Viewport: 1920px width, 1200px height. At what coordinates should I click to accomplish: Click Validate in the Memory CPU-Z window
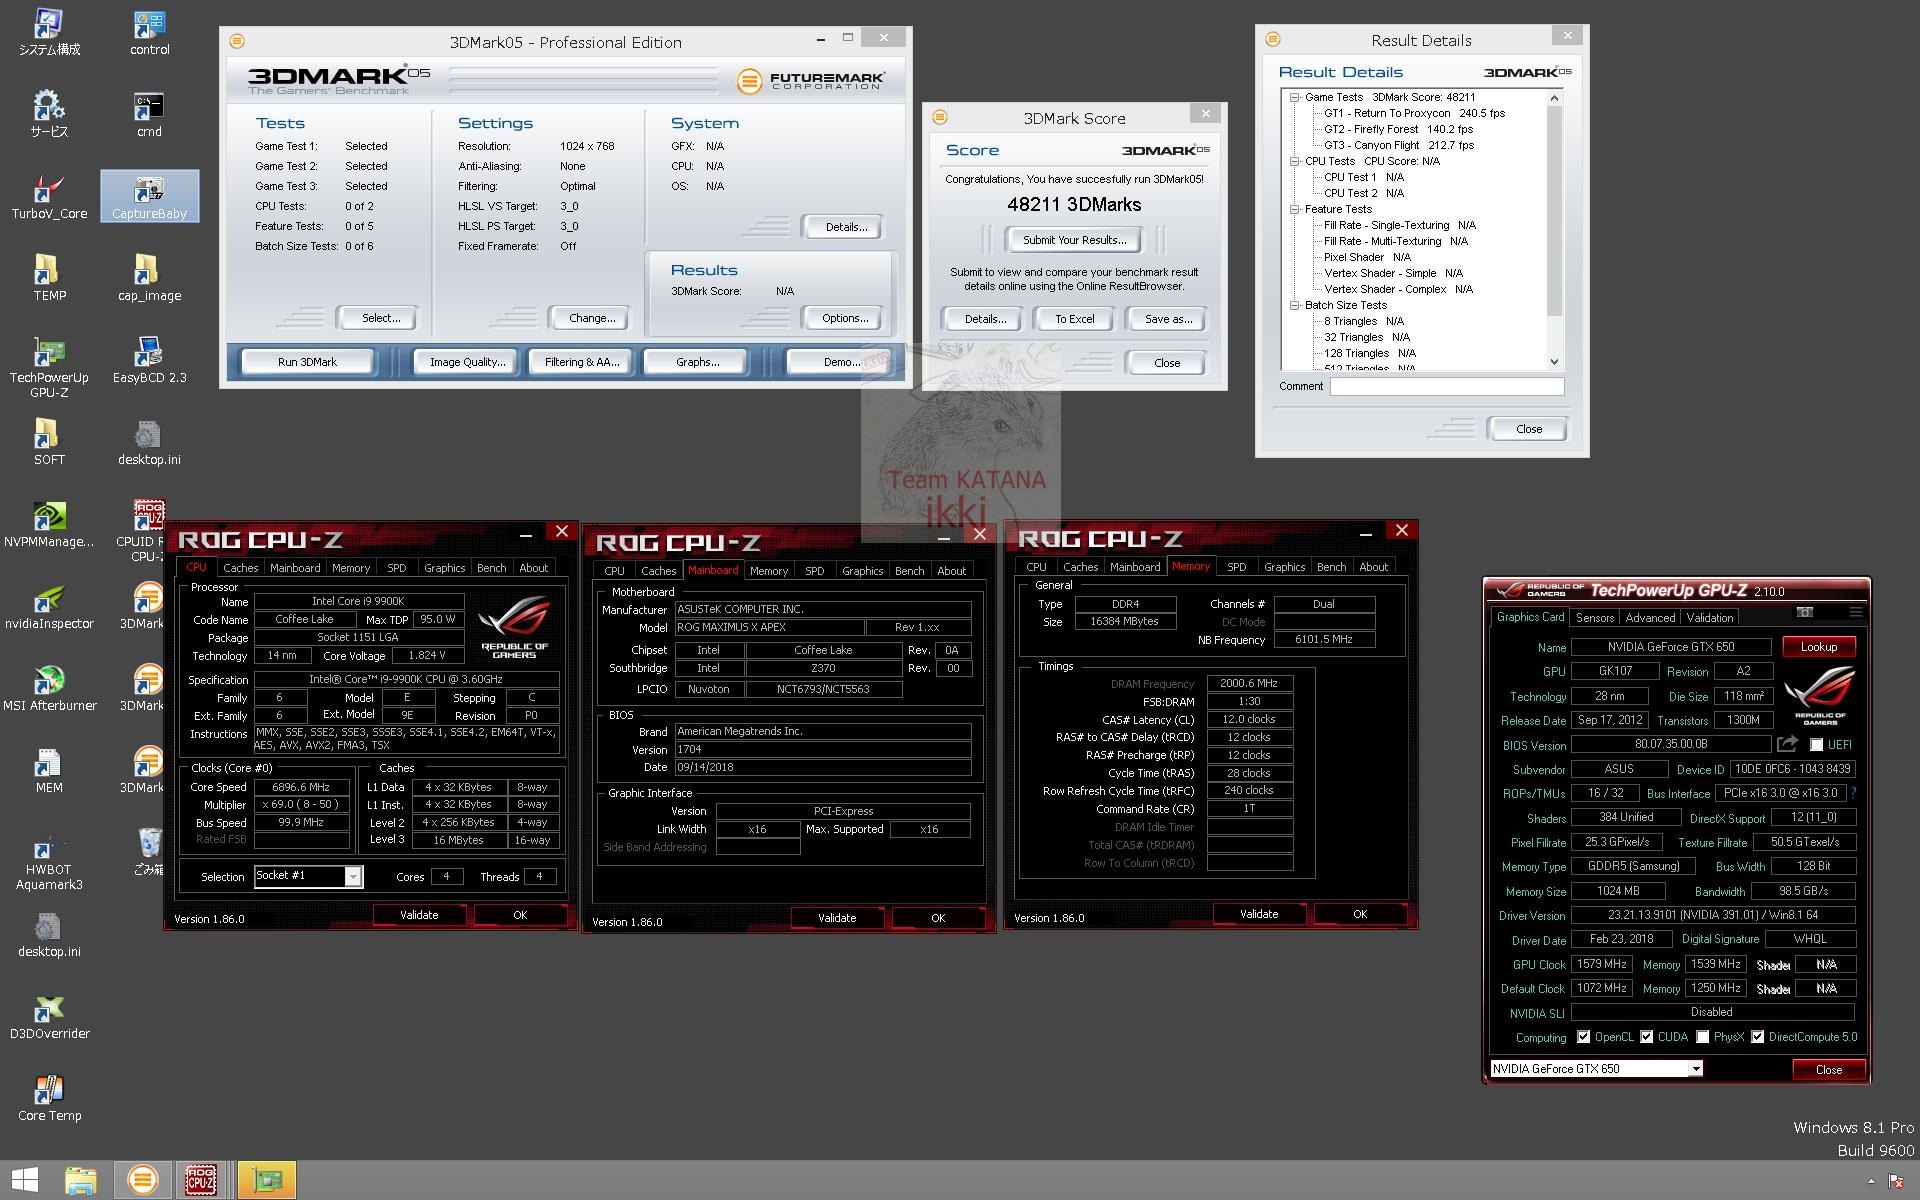(x=1258, y=914)
